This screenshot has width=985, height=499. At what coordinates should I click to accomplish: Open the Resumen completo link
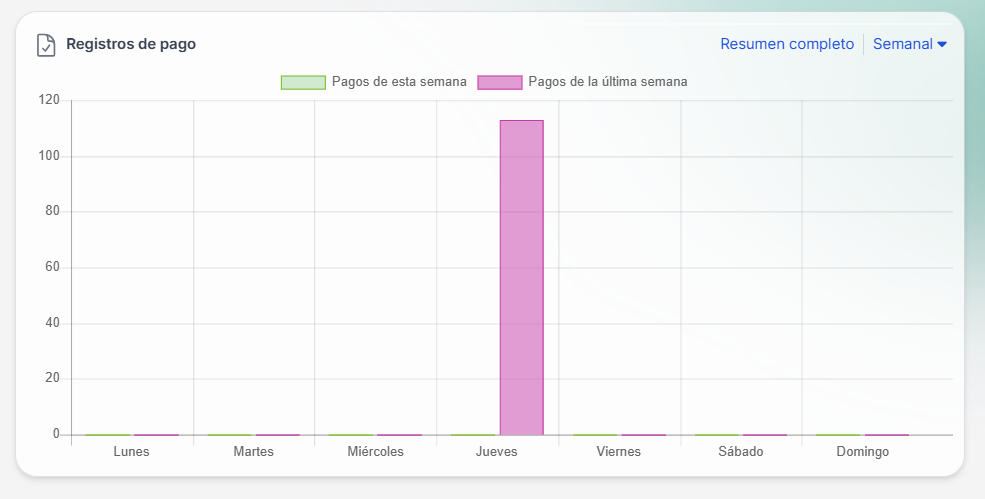click(x=787, y=44)
